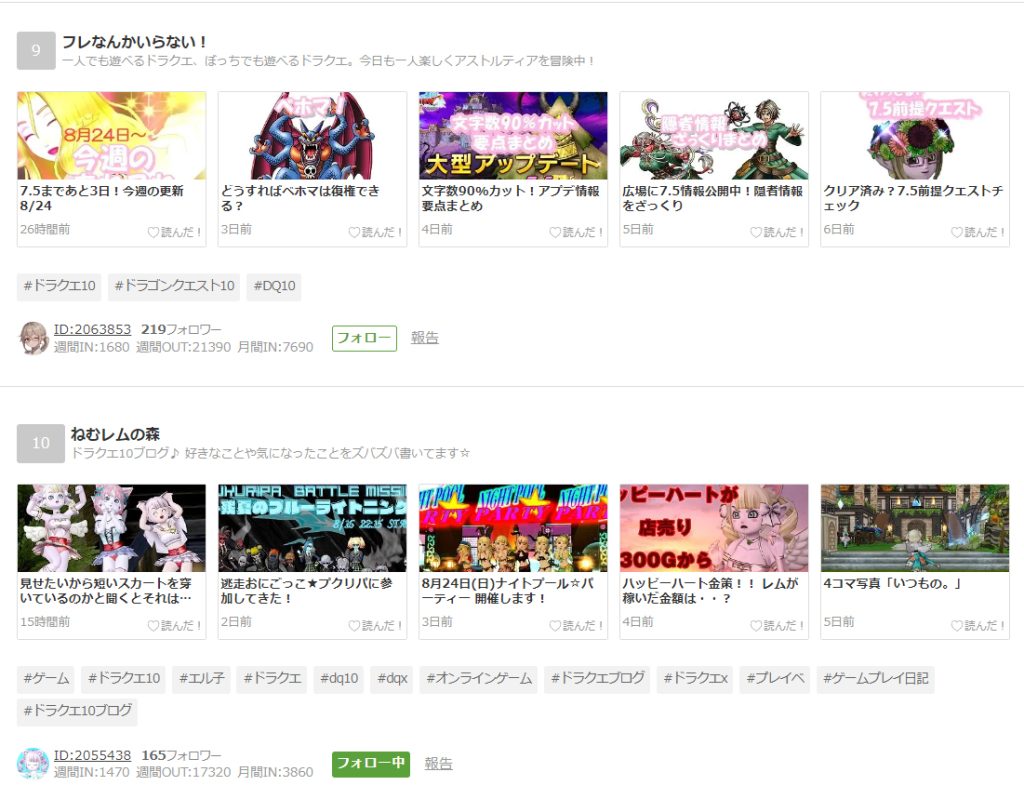The height and width of the screenshot is (812, 1024).
Task: Select the #ドラクエ tag
Action: click(272, 679)
